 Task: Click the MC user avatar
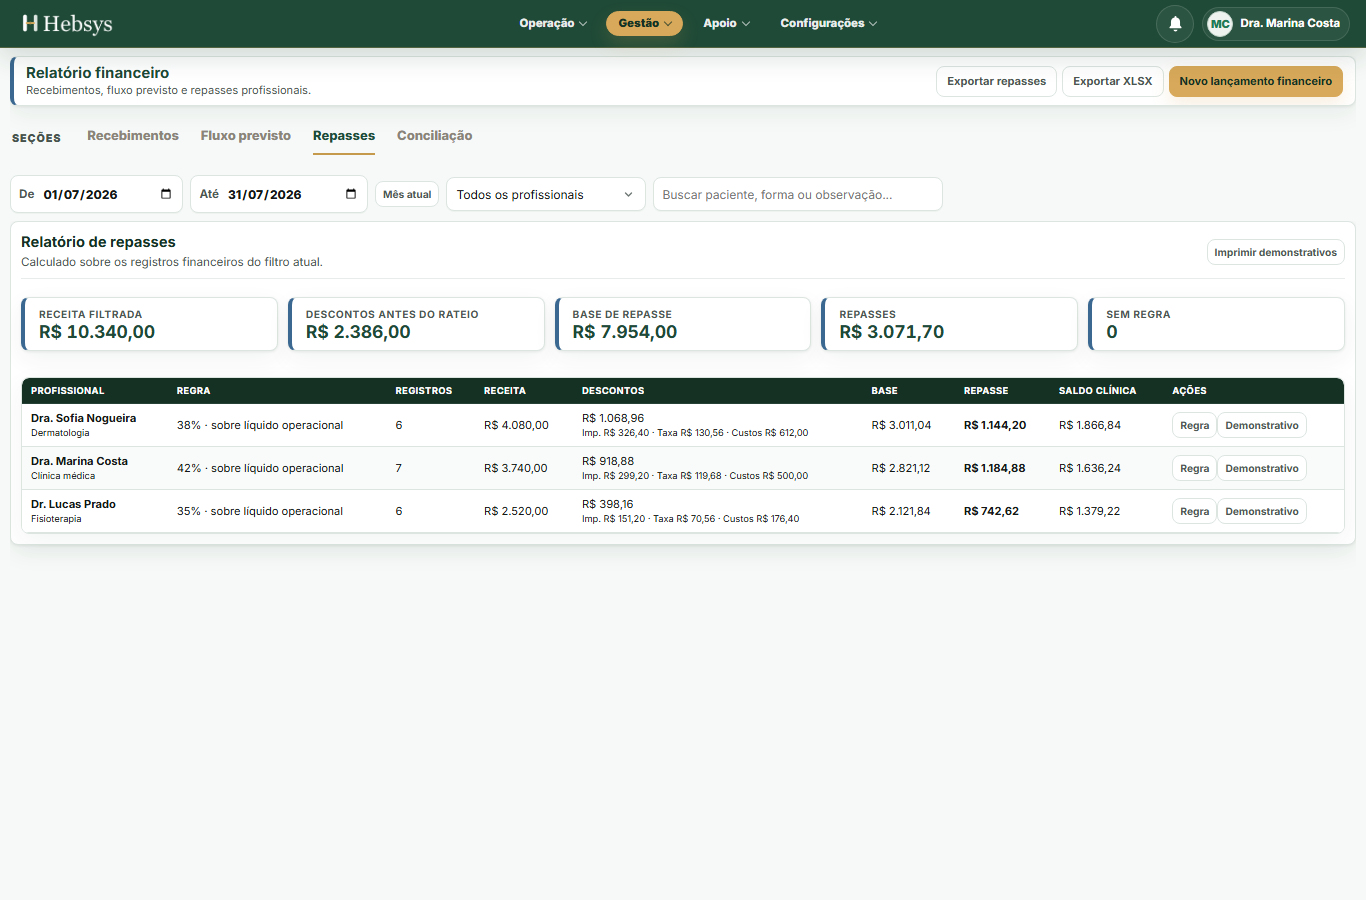point(1220,23)
